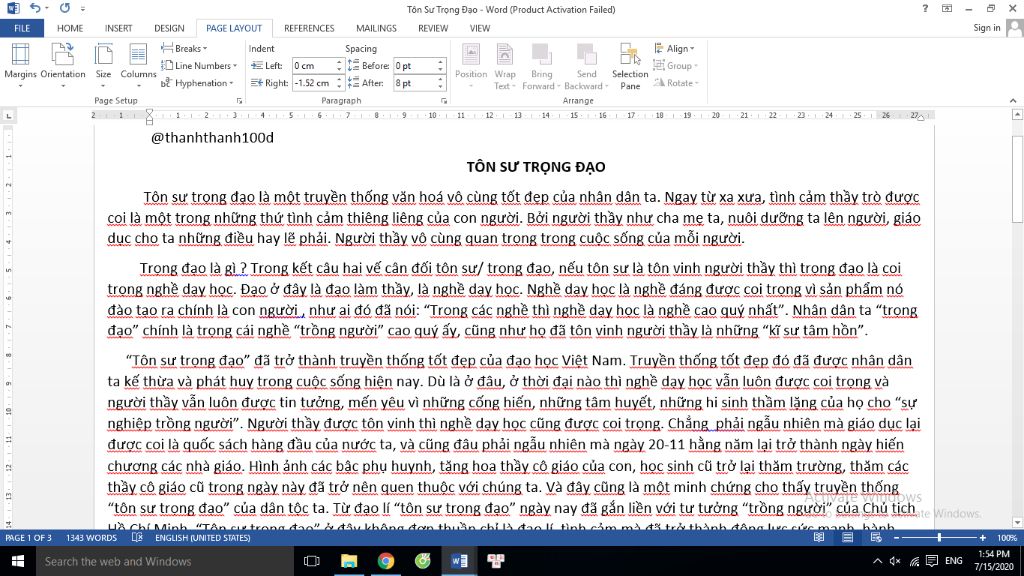Click PAGE 1 OF 3 status indicator

(29, 538)
